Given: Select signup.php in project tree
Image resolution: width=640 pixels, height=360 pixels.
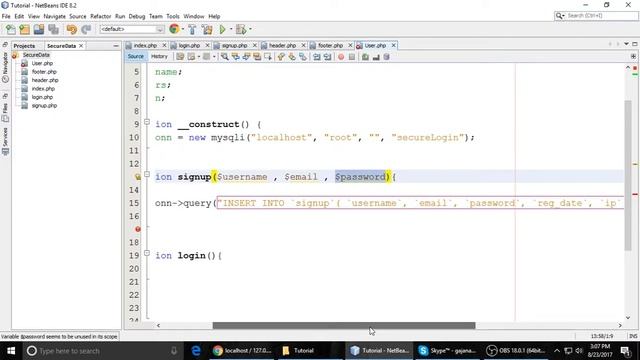Looking at the screenshot, I should (x=44, y=106).
